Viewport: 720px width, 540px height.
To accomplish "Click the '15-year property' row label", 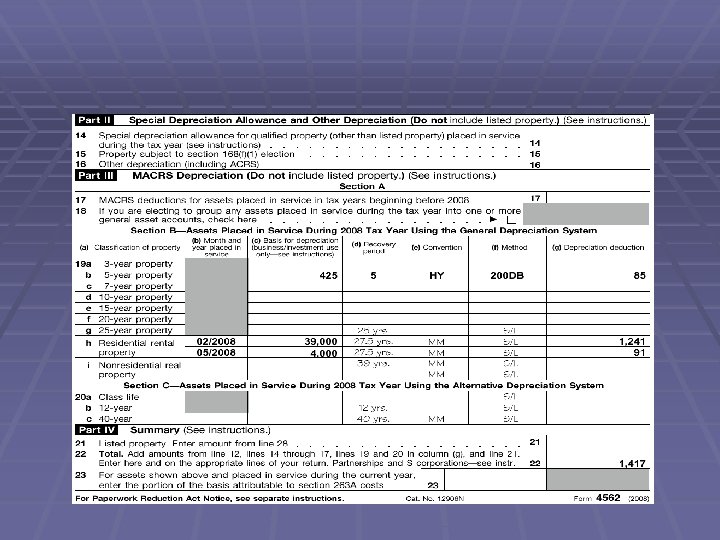I will (x=135, y=308).
